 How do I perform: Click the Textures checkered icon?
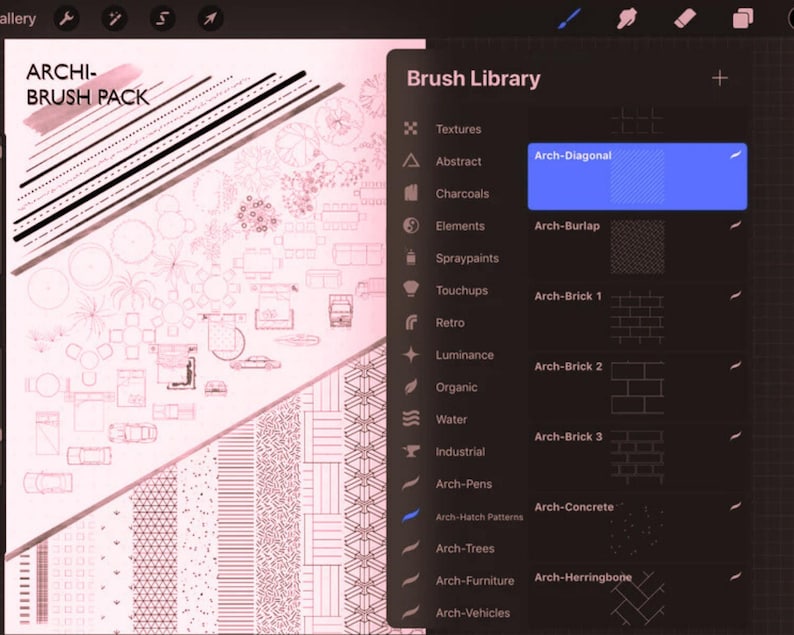pyautogui.click(x=411, y=129)
